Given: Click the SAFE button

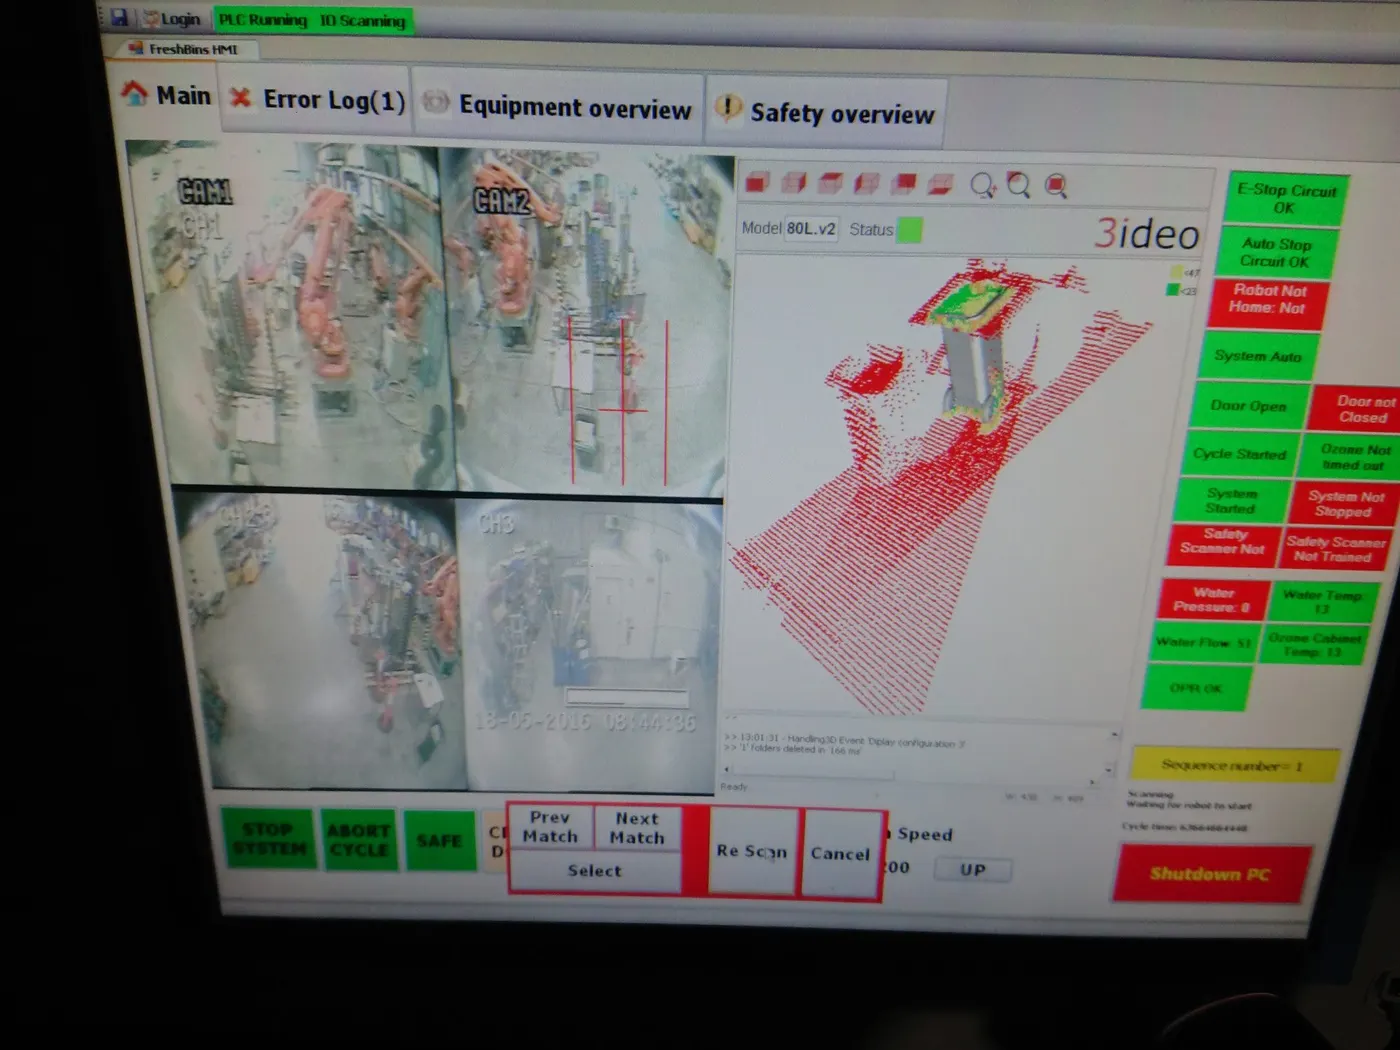Looking at the screenshot, I should click(439, 841).
